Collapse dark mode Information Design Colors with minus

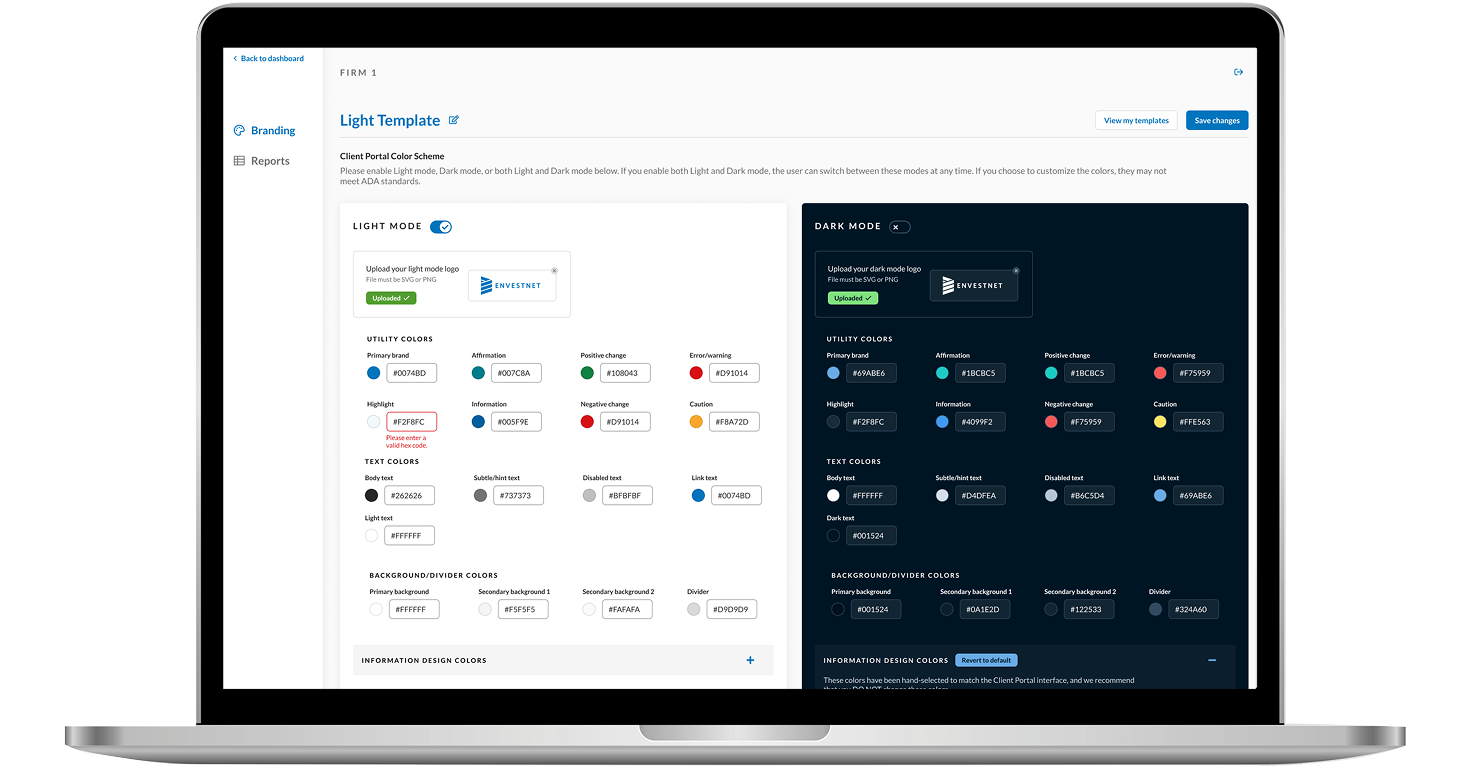1212,660
